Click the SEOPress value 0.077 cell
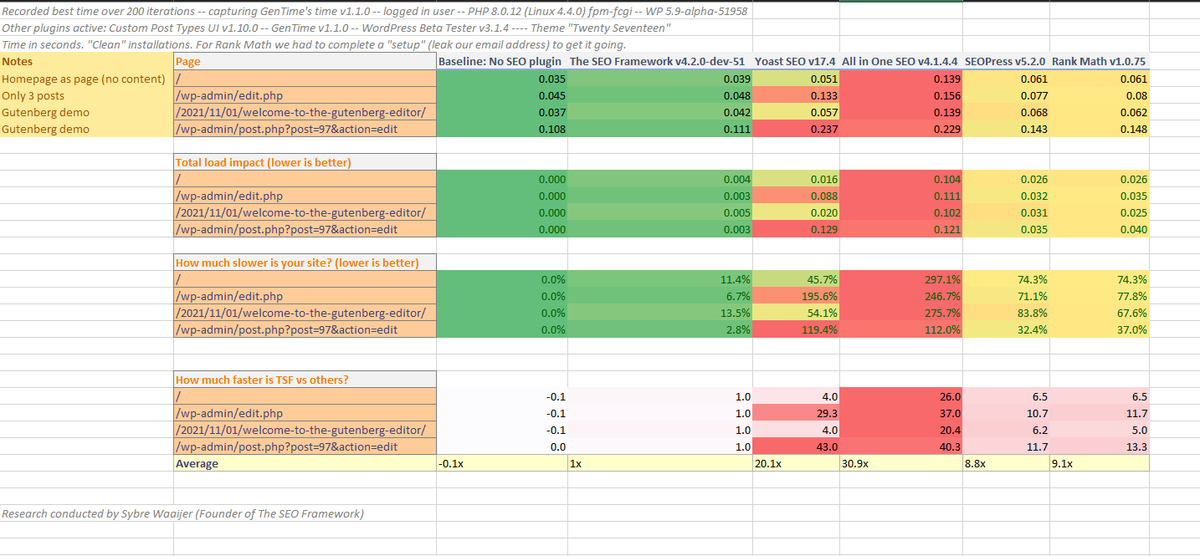This screenshot has width=1200, height=556. tap(1006, 95)
